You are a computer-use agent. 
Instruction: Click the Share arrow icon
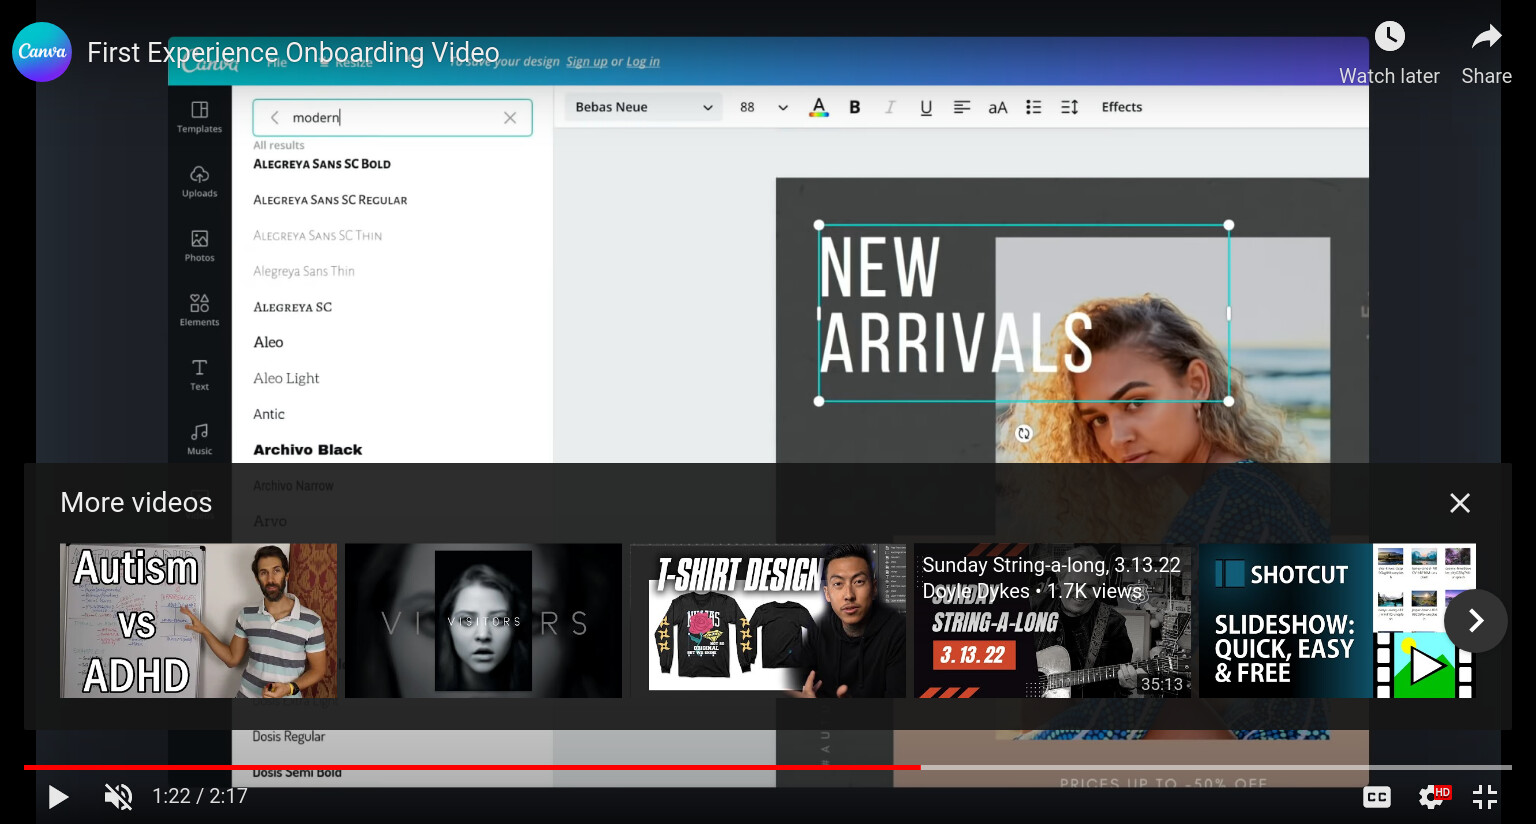point(1486,37)
